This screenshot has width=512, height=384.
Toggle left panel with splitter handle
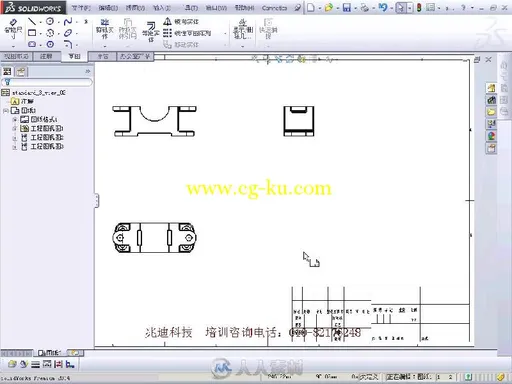pos(97,200)
